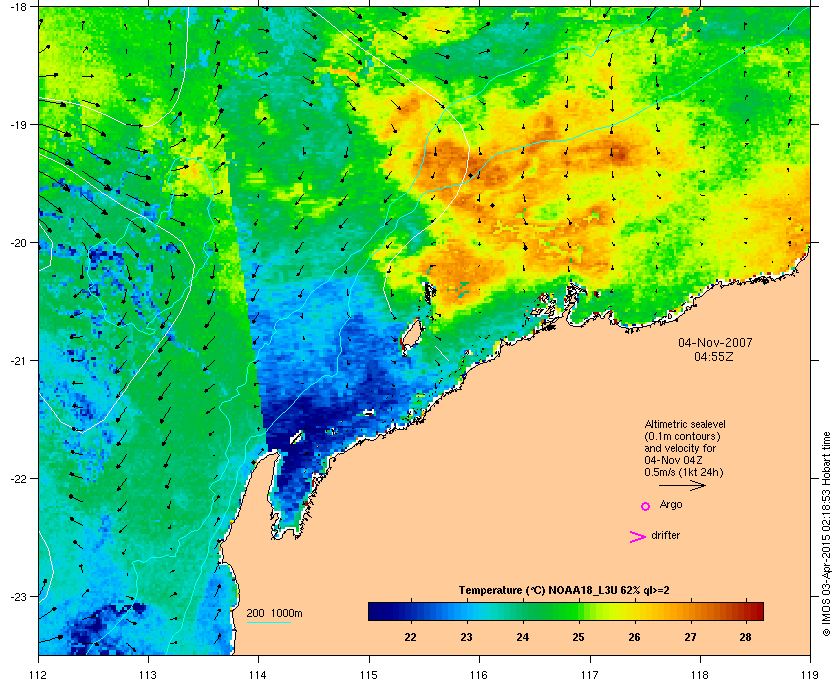The height and width of the screenshot is (680, 840).
Task: Click the 'Altimetric sealevel' legend text
Action: click(x=685, y=424)
